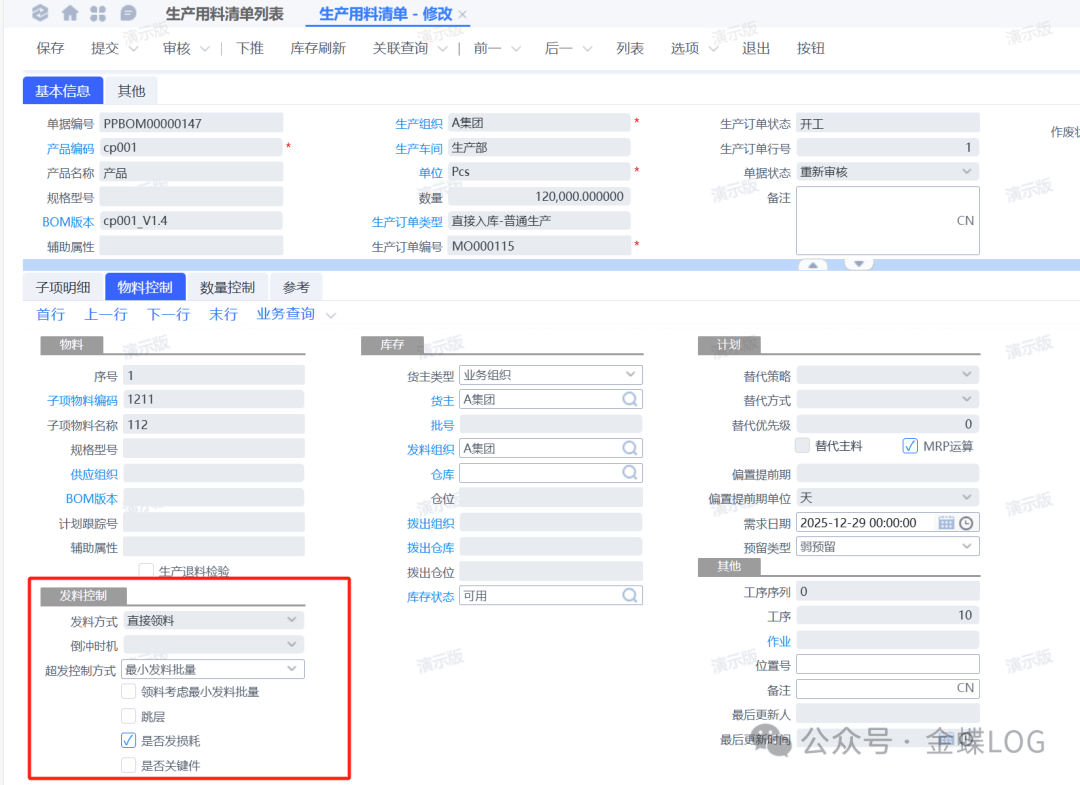Open the app grid menu icon
Image resolution: width=1080 pixels, height=785 pixels.
(98, 14)
